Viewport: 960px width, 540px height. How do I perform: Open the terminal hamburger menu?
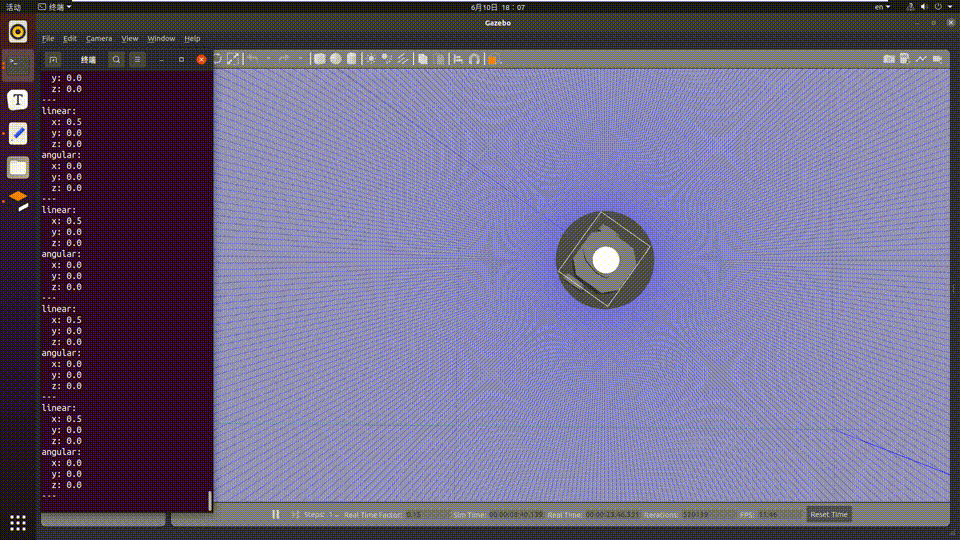click(137, 59)
